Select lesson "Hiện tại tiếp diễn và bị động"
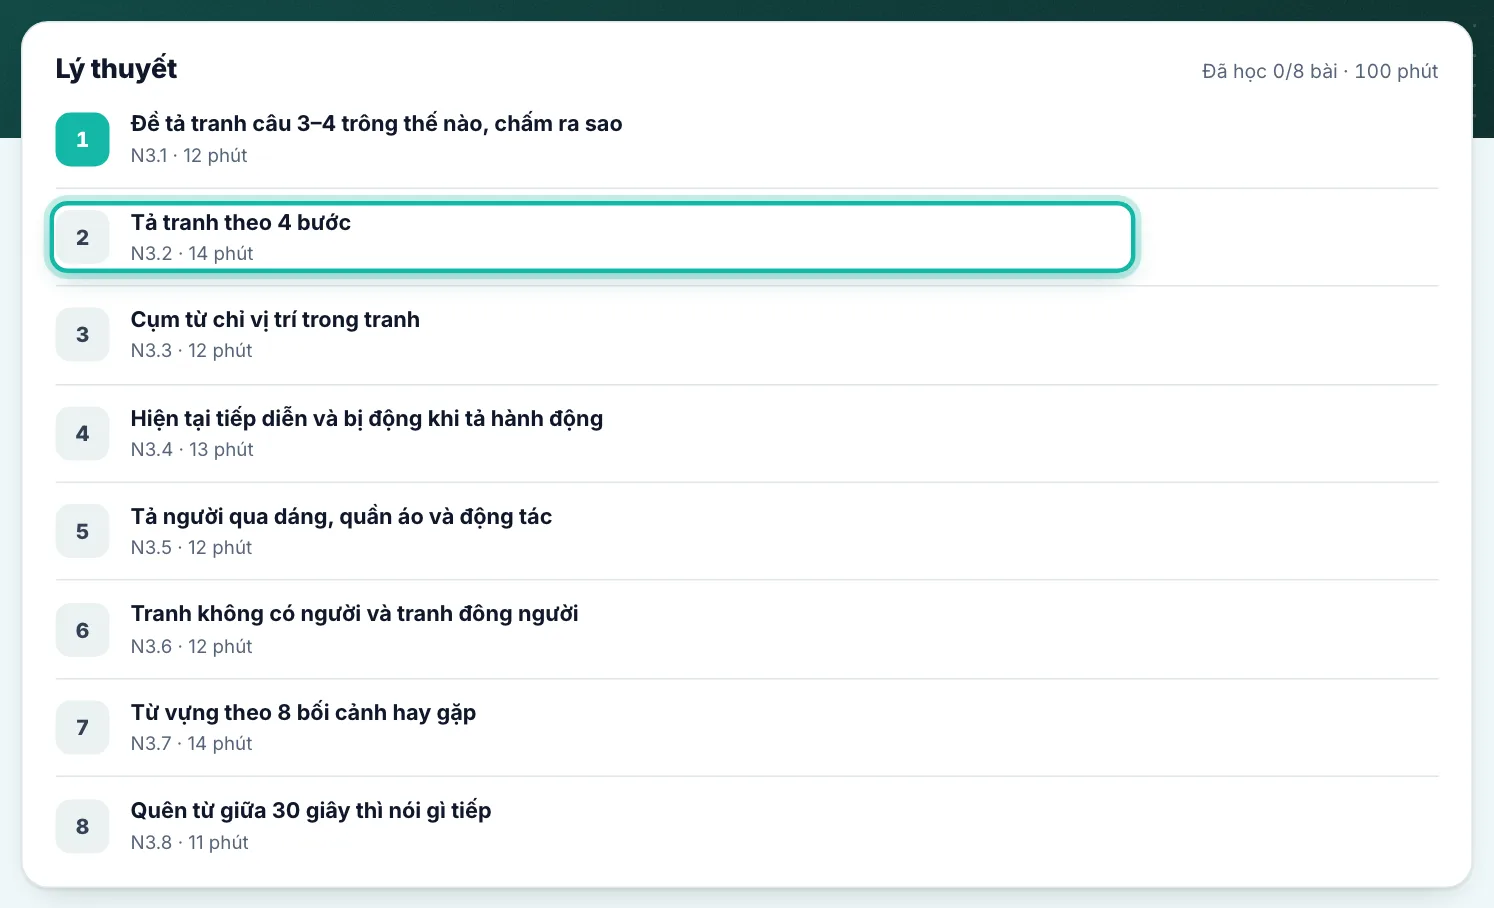Viewport: 1494px width, 908px height. (747, 433)
